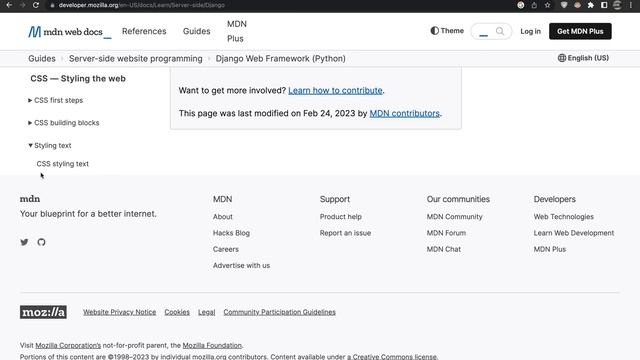Image resolution: width=640 pixels, height=360 pixels.
Task: Click Advertise with us link
Action: tap(241, 265)
